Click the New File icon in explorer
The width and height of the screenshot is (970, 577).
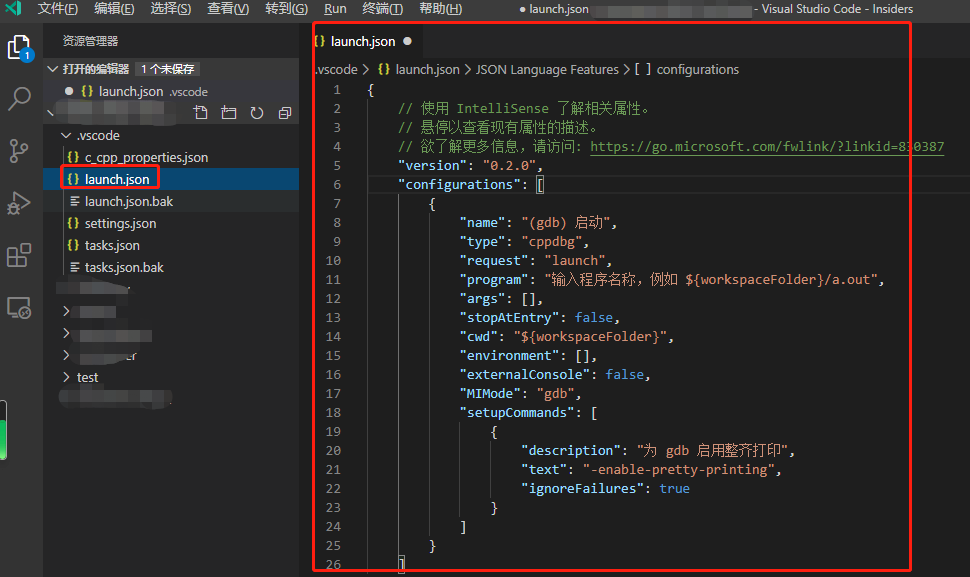click(200, 113)
